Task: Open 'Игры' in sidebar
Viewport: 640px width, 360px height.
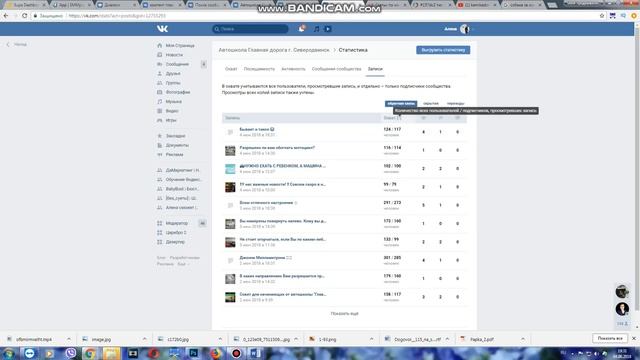Action: point(171,120)
